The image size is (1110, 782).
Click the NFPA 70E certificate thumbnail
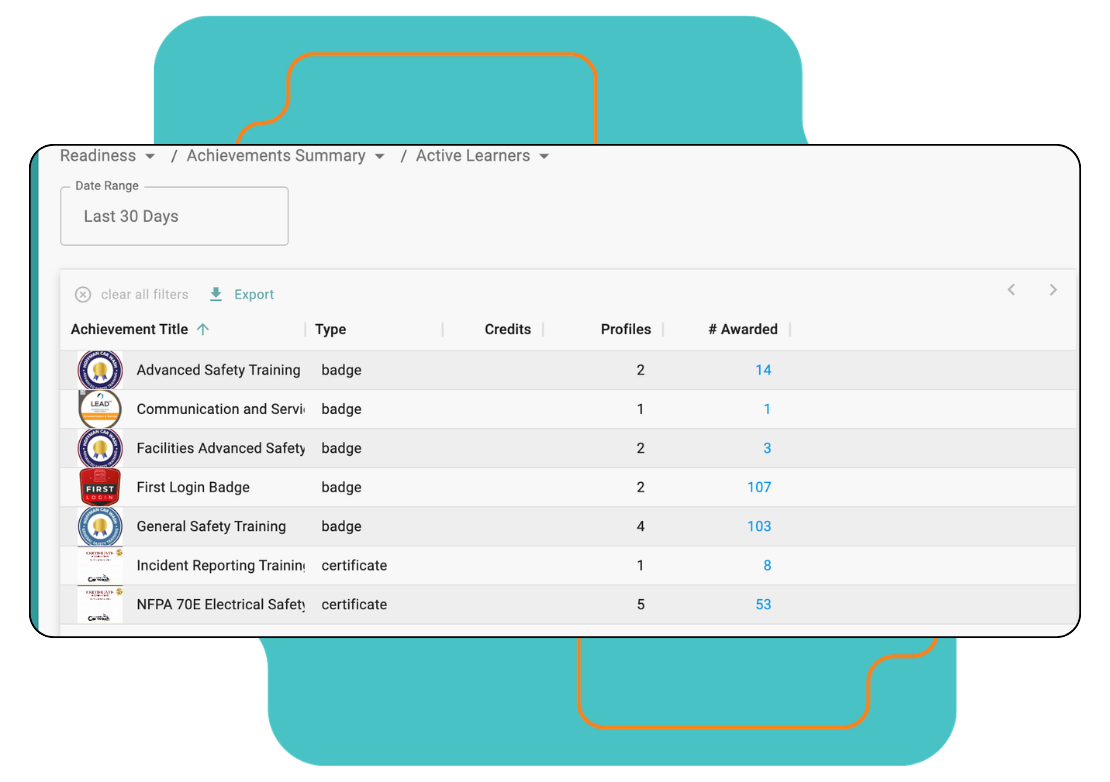point(100,604)
